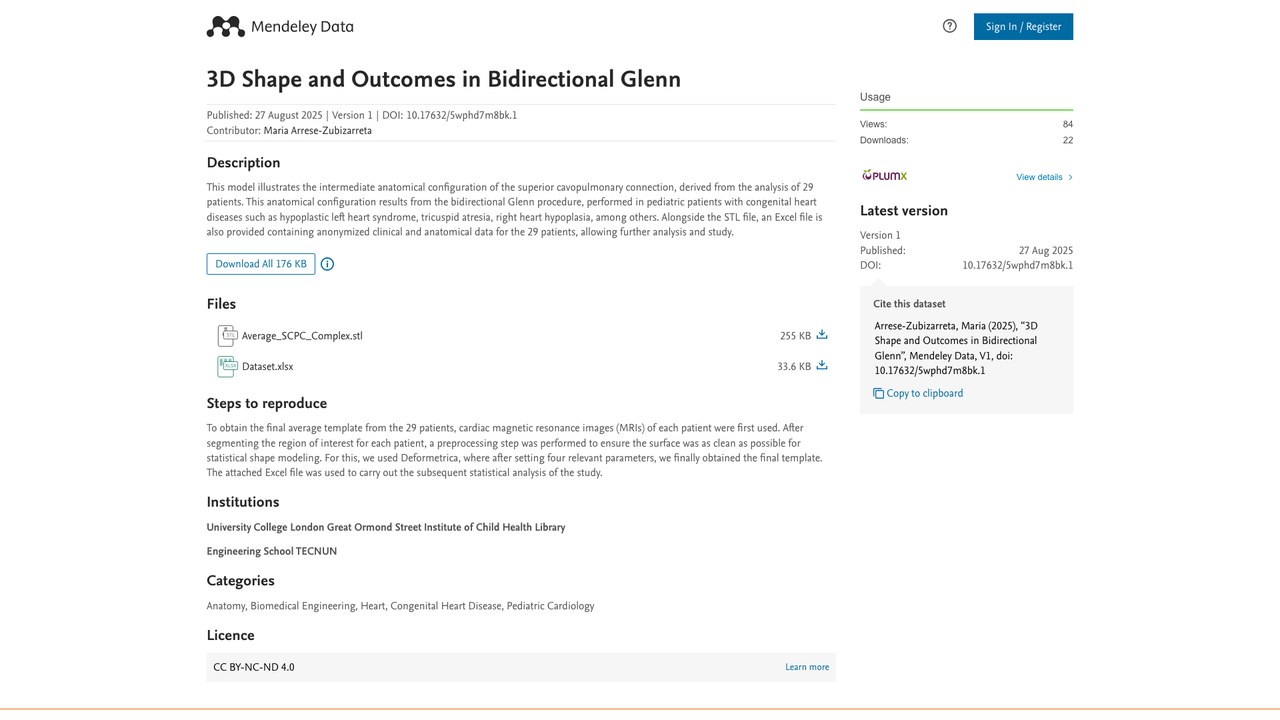1280x720 pixels.
Task: Click the PlumX metrics logo
Action: click(885, 176)
